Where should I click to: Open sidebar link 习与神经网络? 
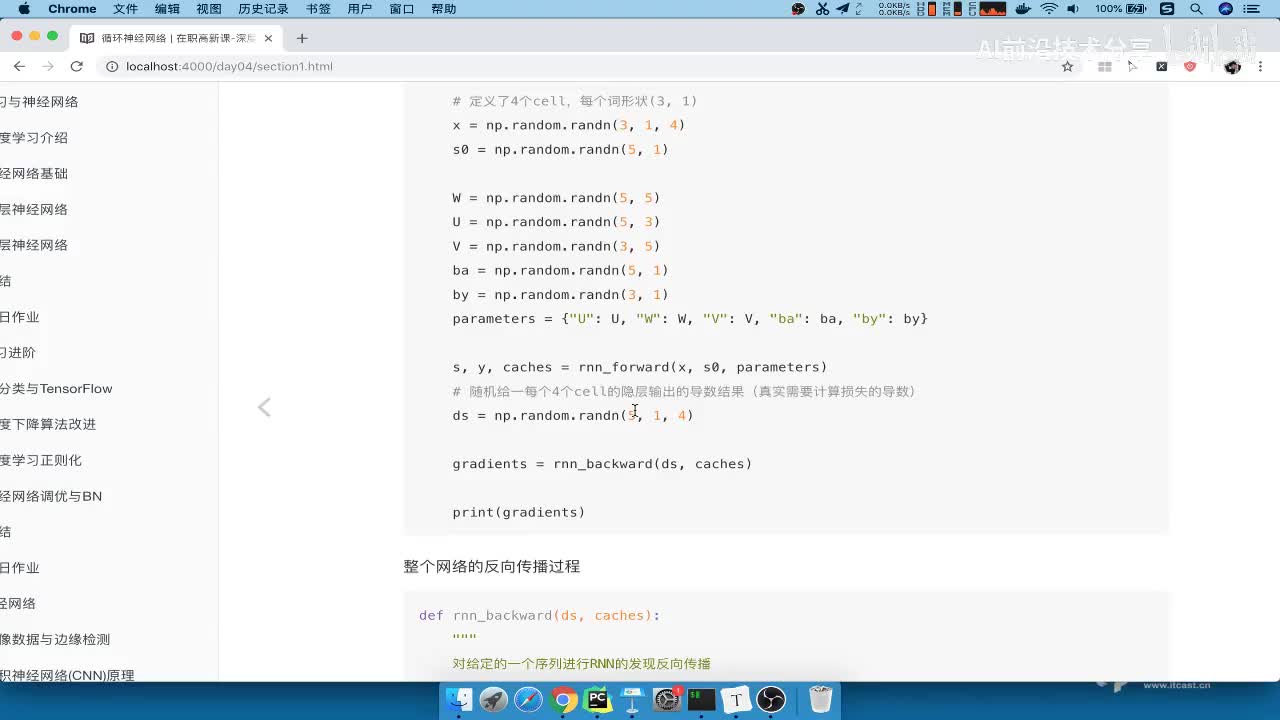[x=39, y=102]
